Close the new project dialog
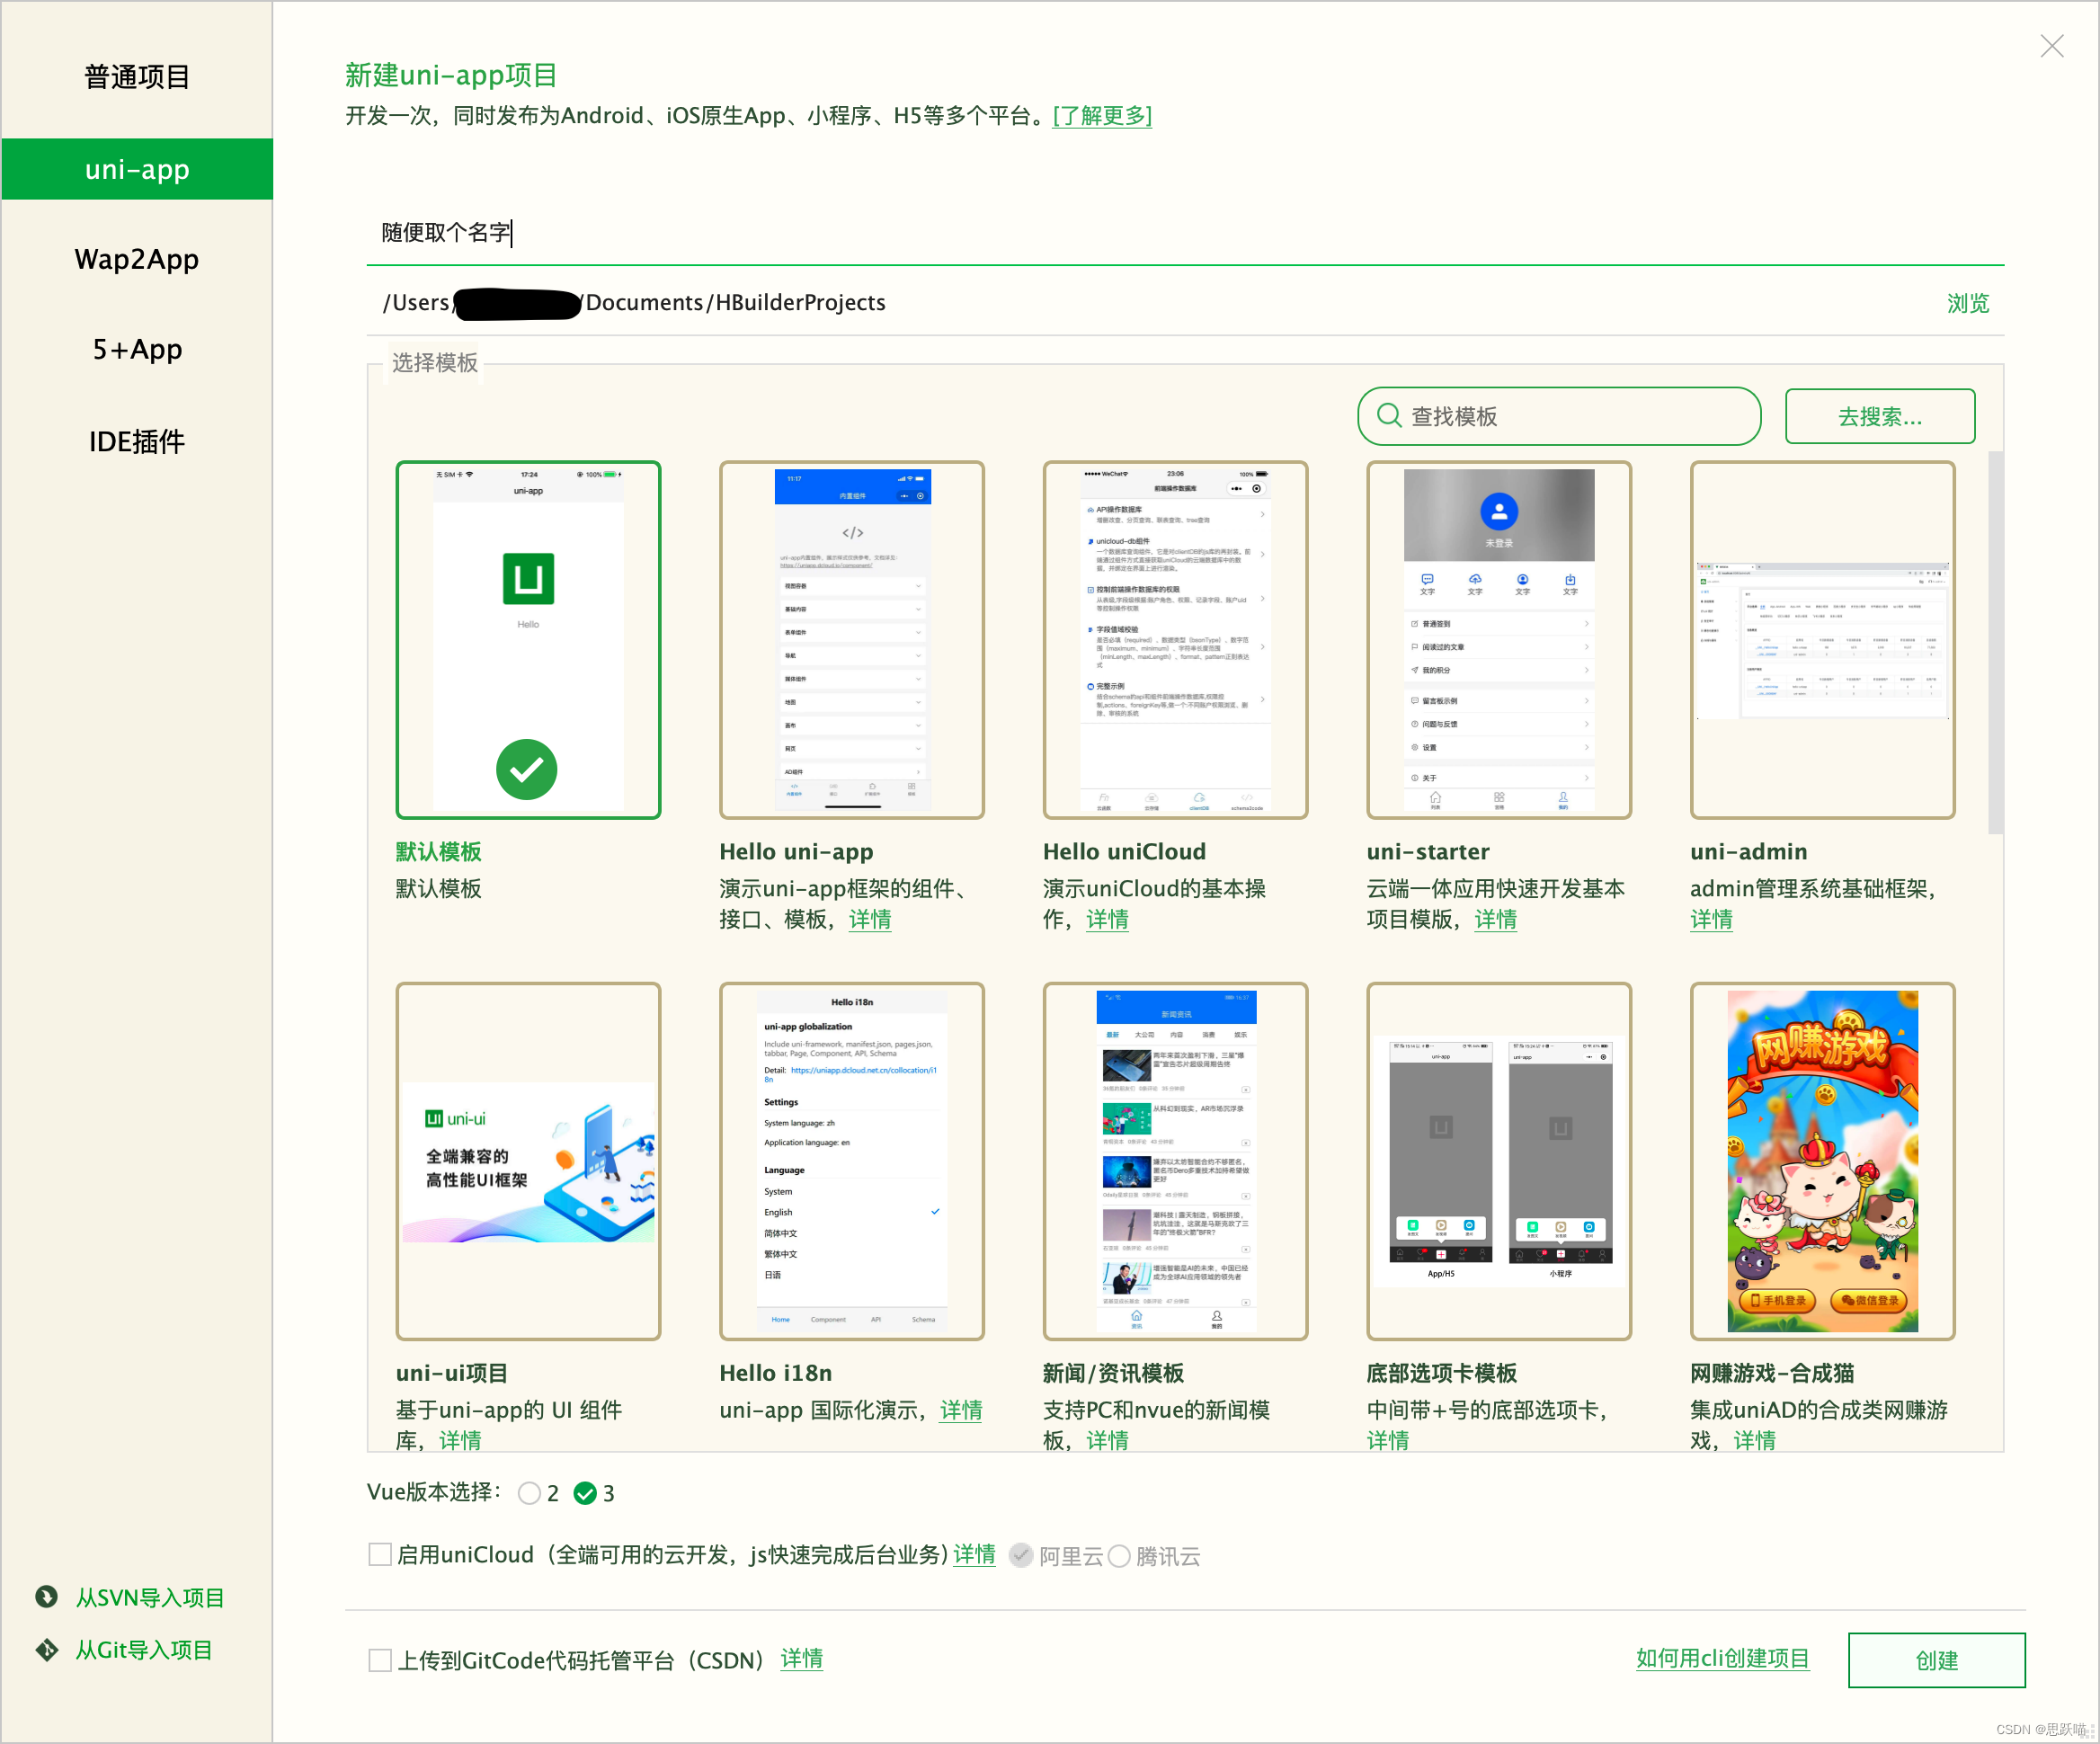2100x1744 pixels. coord(2052,46)
